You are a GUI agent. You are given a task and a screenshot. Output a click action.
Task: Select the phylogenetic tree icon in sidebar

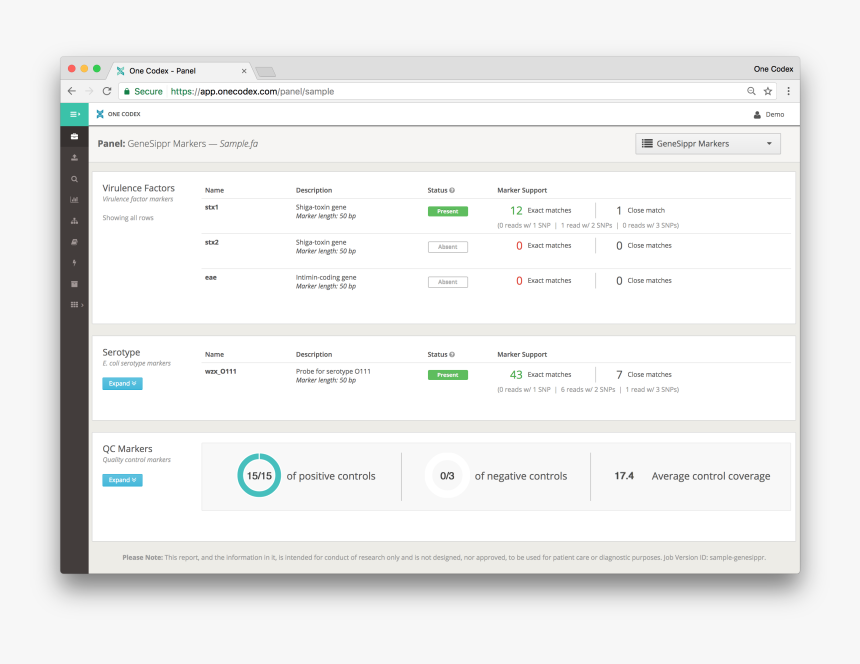pyautogui.click(x=74, y=220)
